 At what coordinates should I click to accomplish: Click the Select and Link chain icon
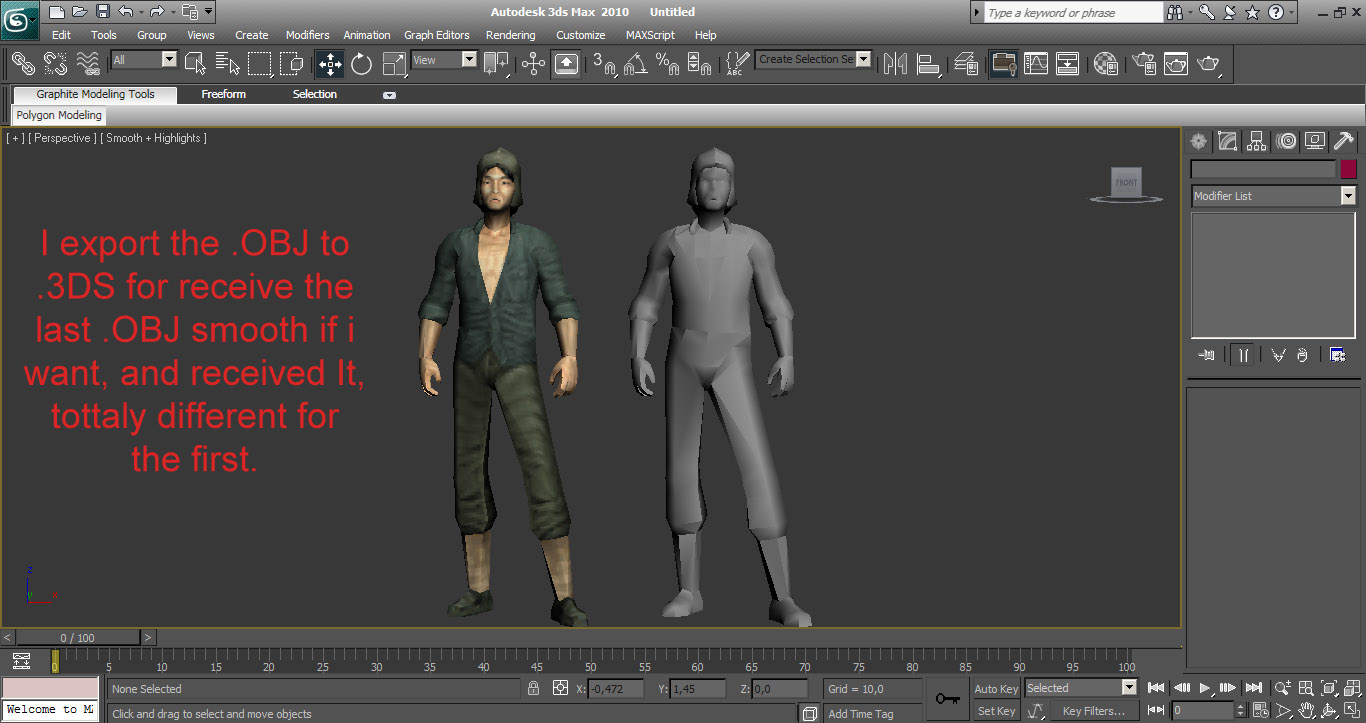point(23,64)
